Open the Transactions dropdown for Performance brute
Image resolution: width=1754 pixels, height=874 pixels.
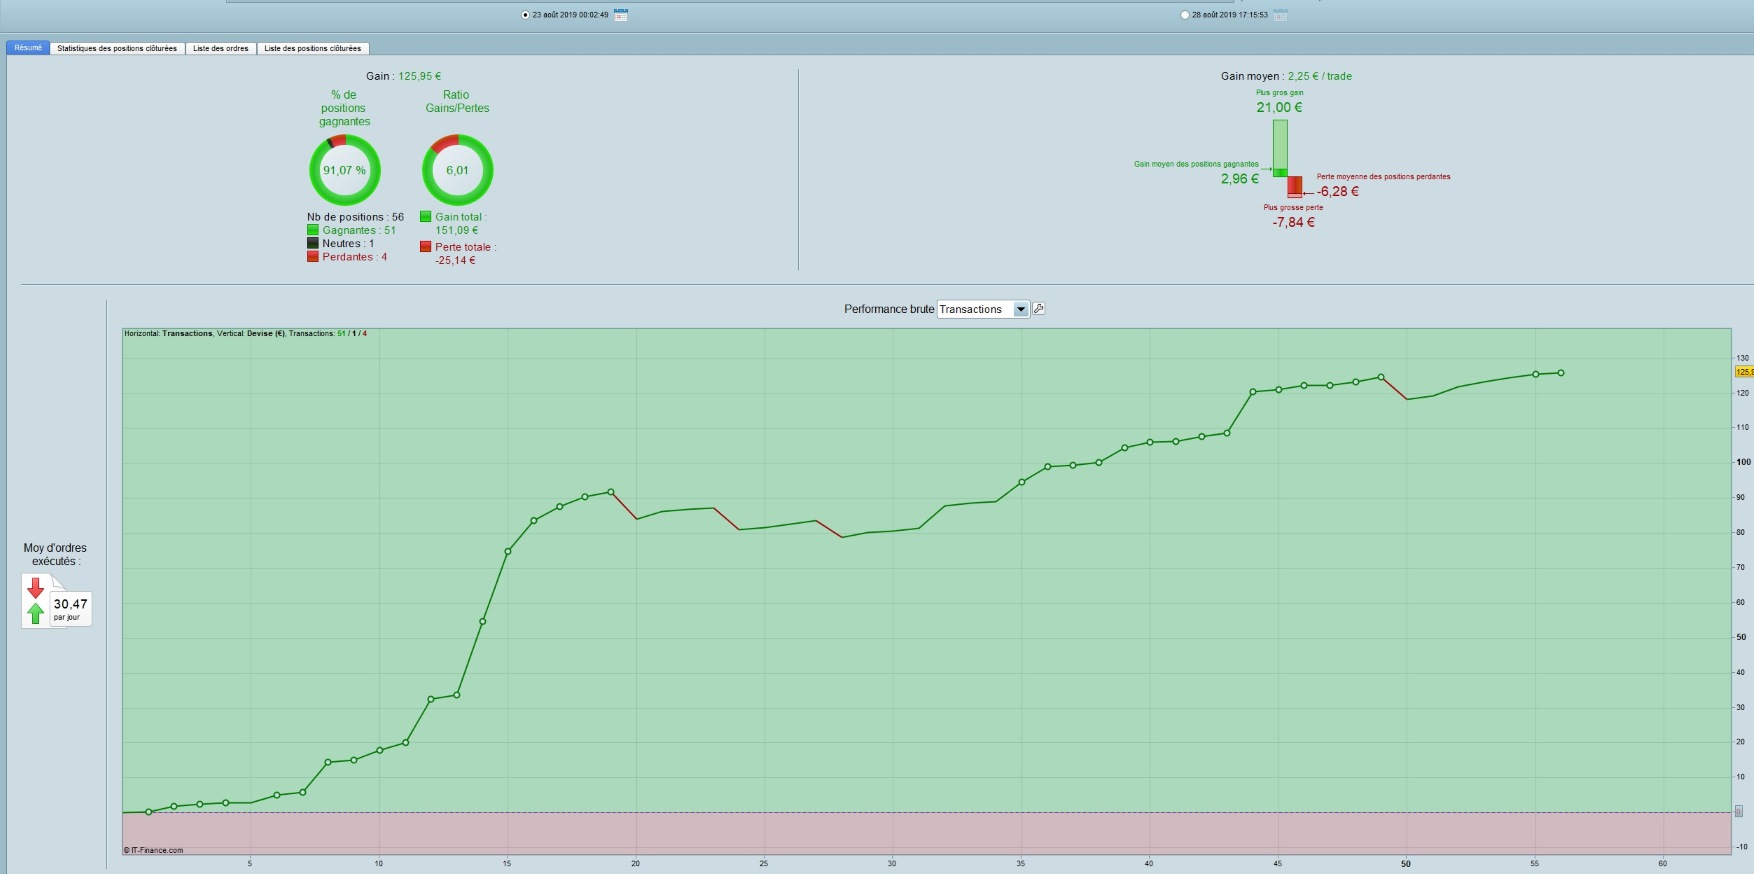point(983,309)
